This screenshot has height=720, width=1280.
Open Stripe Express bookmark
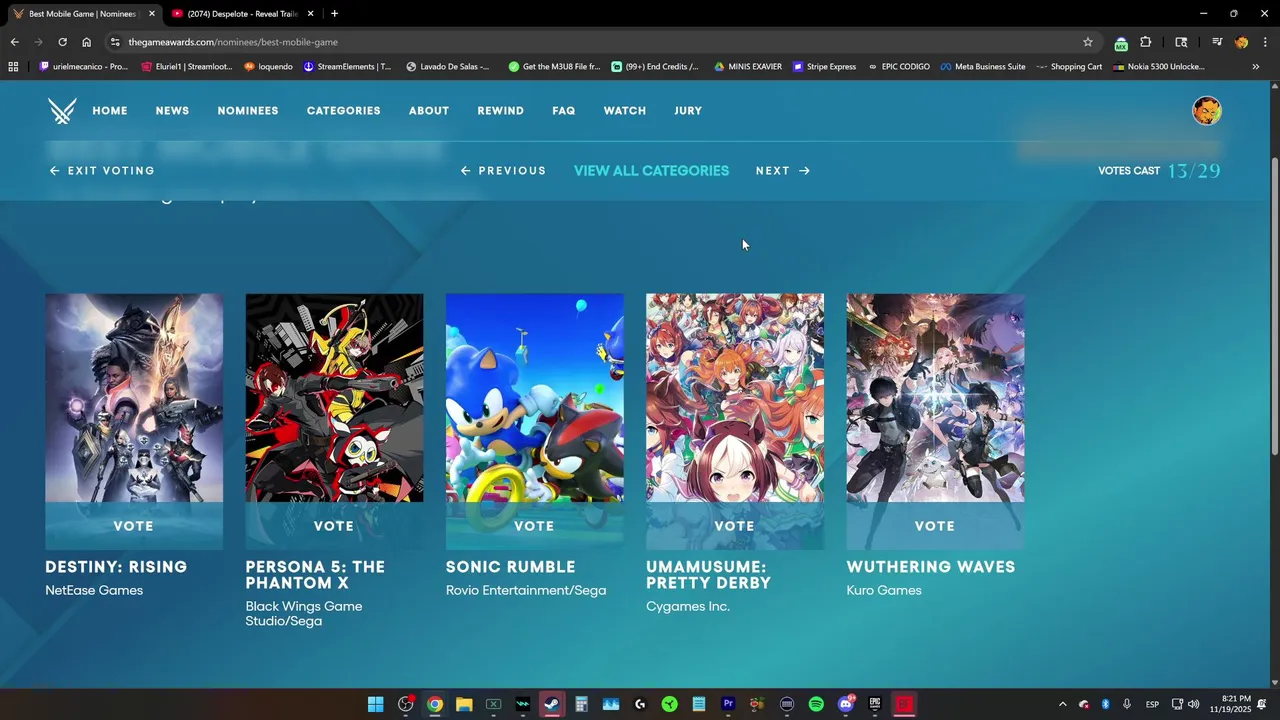[824, 67]
